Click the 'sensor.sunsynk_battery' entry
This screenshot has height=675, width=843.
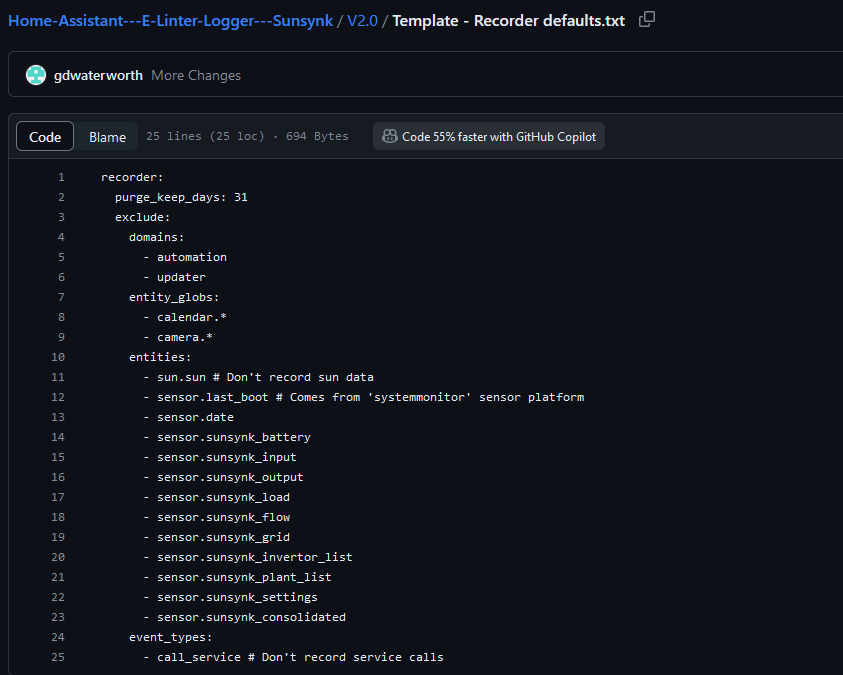(x=227, y=437)
